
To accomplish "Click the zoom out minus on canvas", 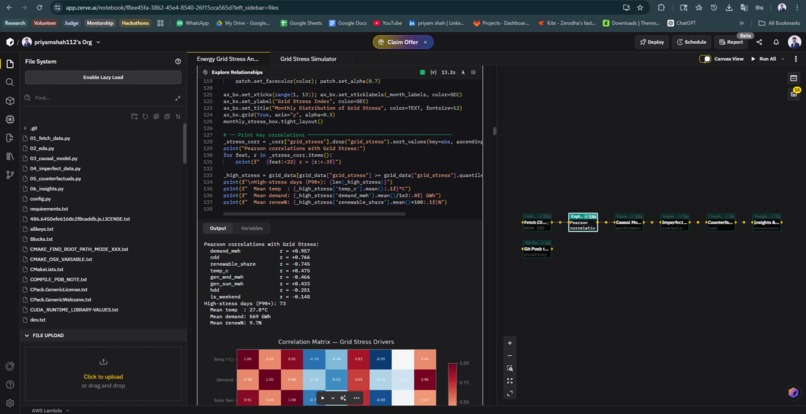I will point(509,356).
